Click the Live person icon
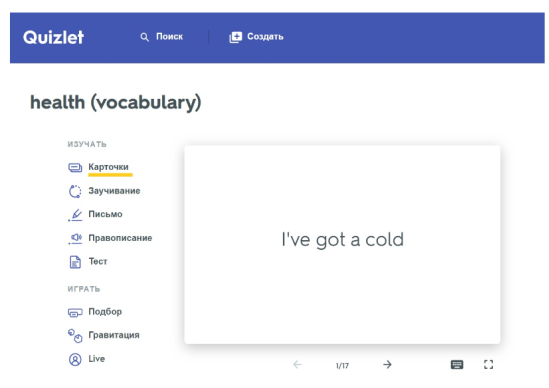The height and width of the screenshot is (388, 549). (x=75, y=359)
